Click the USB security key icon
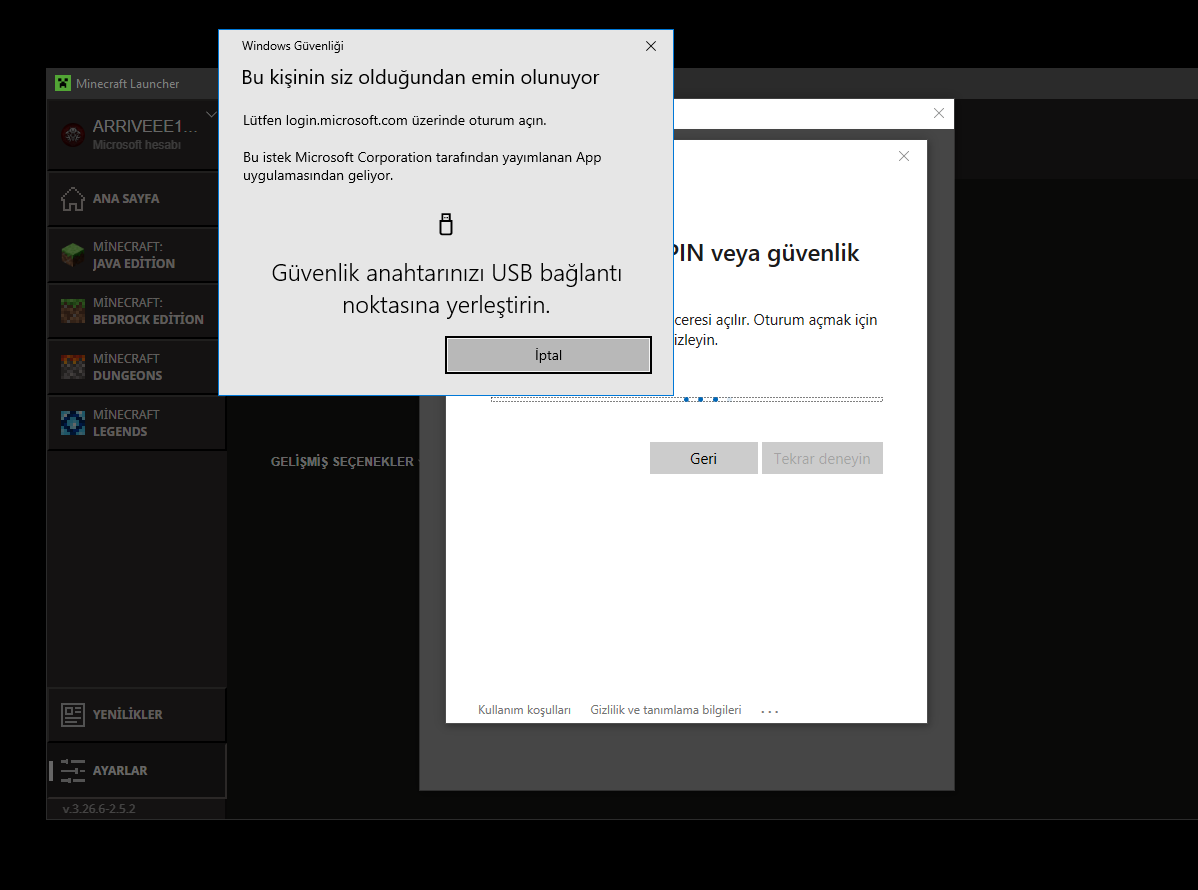This screenshot has width=1198, height=890. [446, 224]
